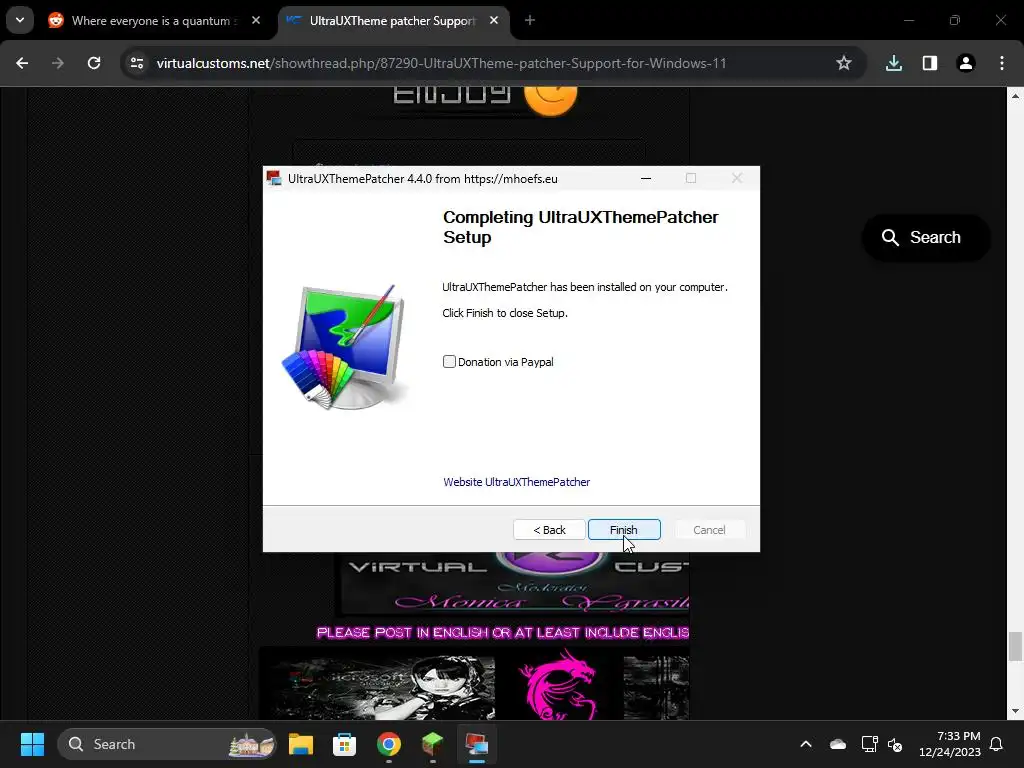Toggle the Chrome side panel icon

pos(930,63)
